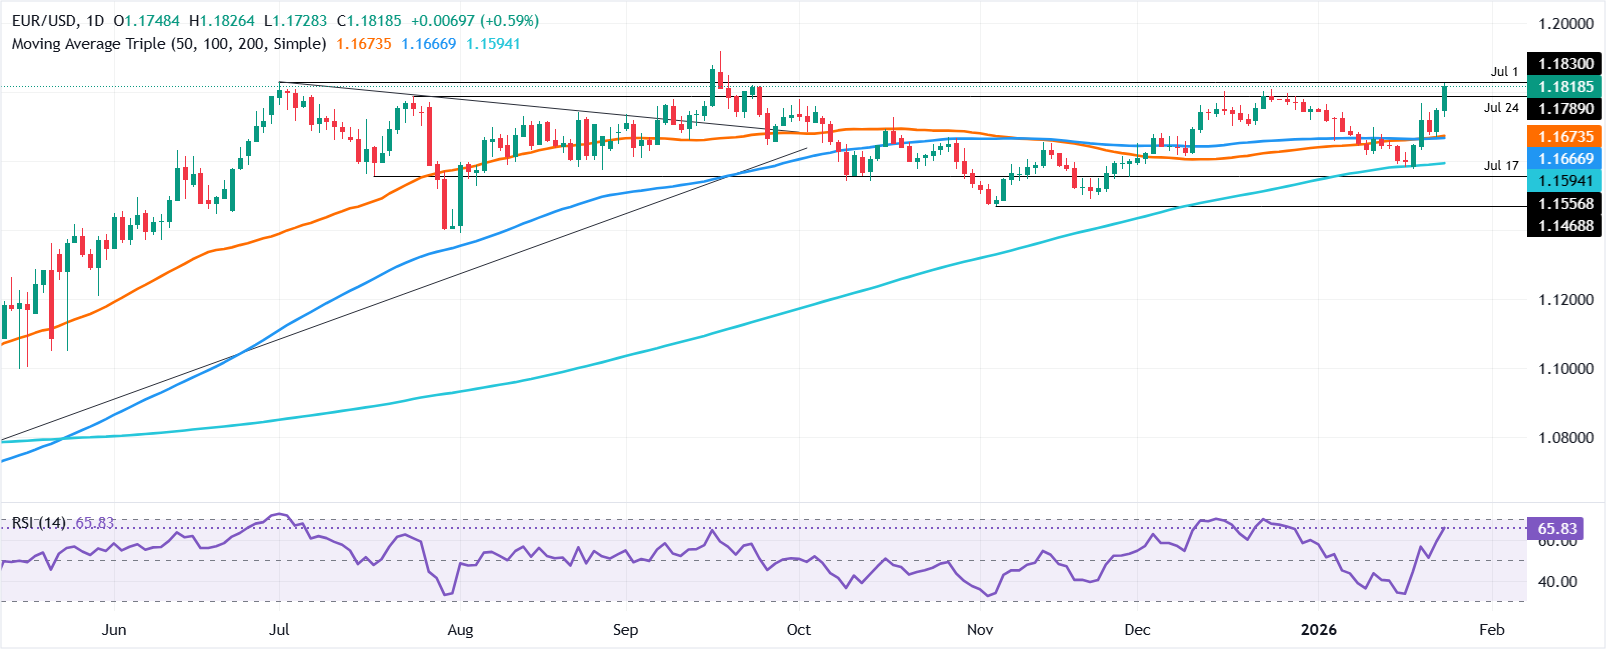Select the Moving Average Triple indicator legend
This screenshot has height=649, width=1606.
pyautogui.click(x=169, y=44)
